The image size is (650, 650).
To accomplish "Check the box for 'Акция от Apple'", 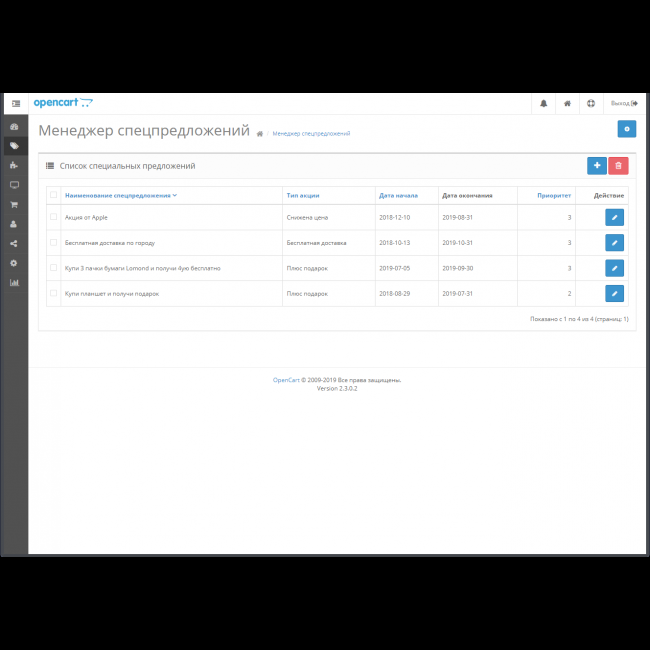I will [x=54, y=217].
